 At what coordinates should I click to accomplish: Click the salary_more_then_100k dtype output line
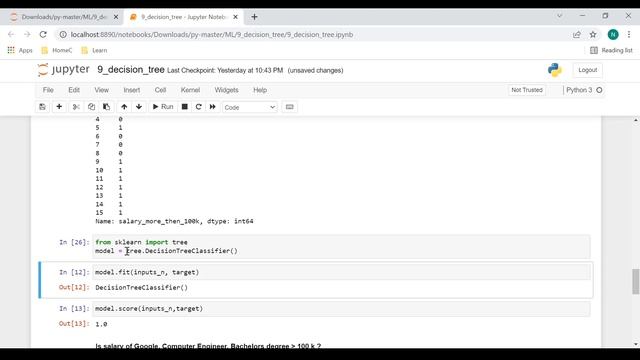[174, 221]
